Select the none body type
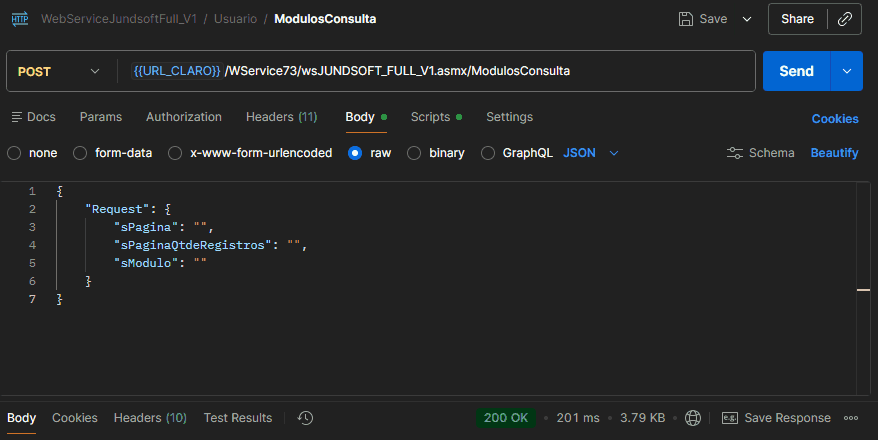Screen dimensions: 878x440 14,153
